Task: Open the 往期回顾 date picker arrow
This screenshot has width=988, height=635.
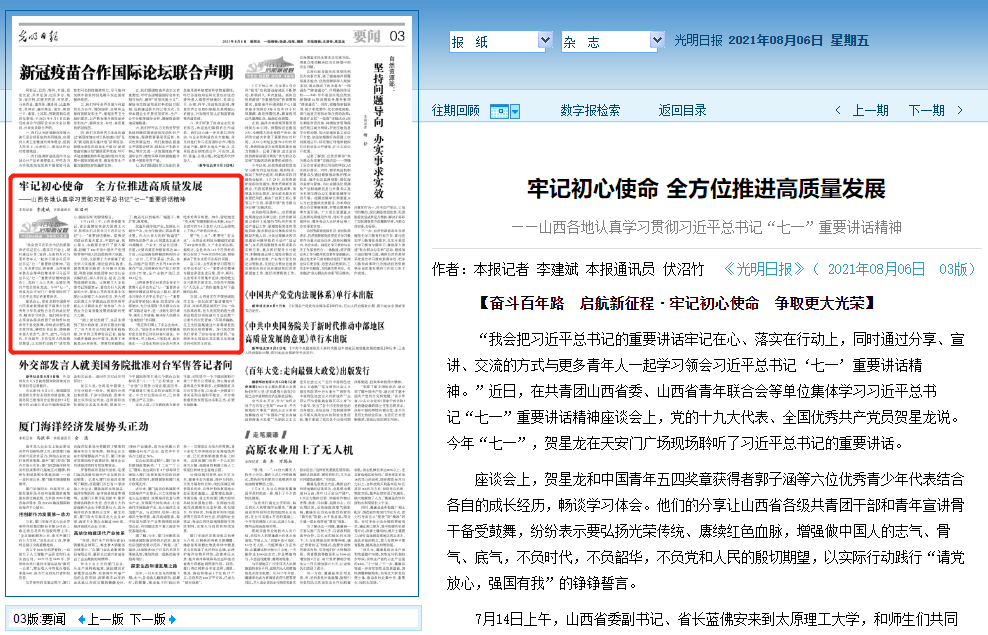Action: 515,111
